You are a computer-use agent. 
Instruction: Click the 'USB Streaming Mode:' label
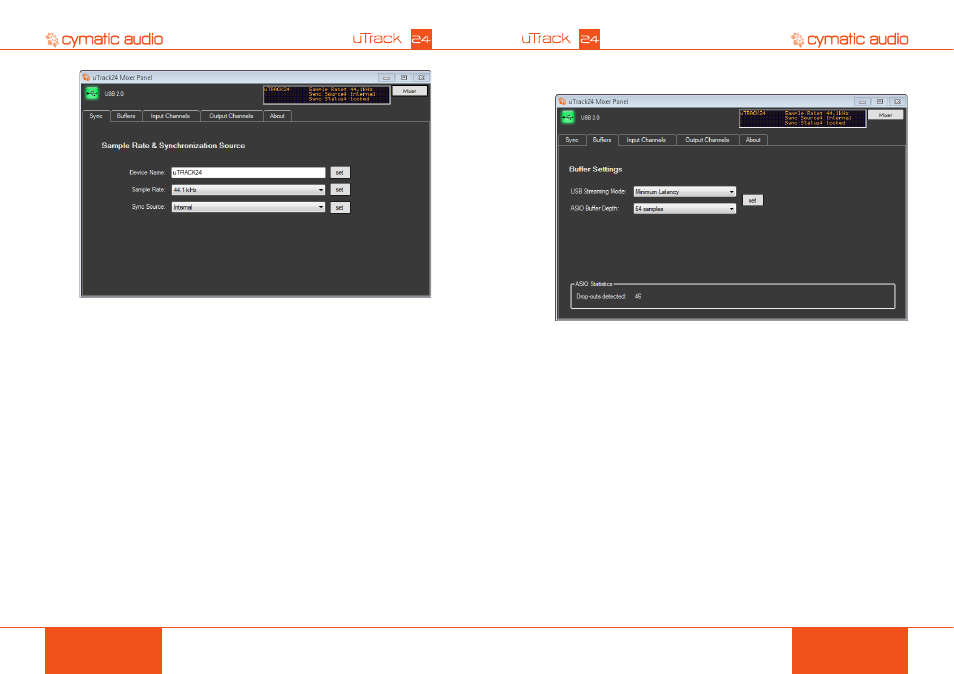598,192
